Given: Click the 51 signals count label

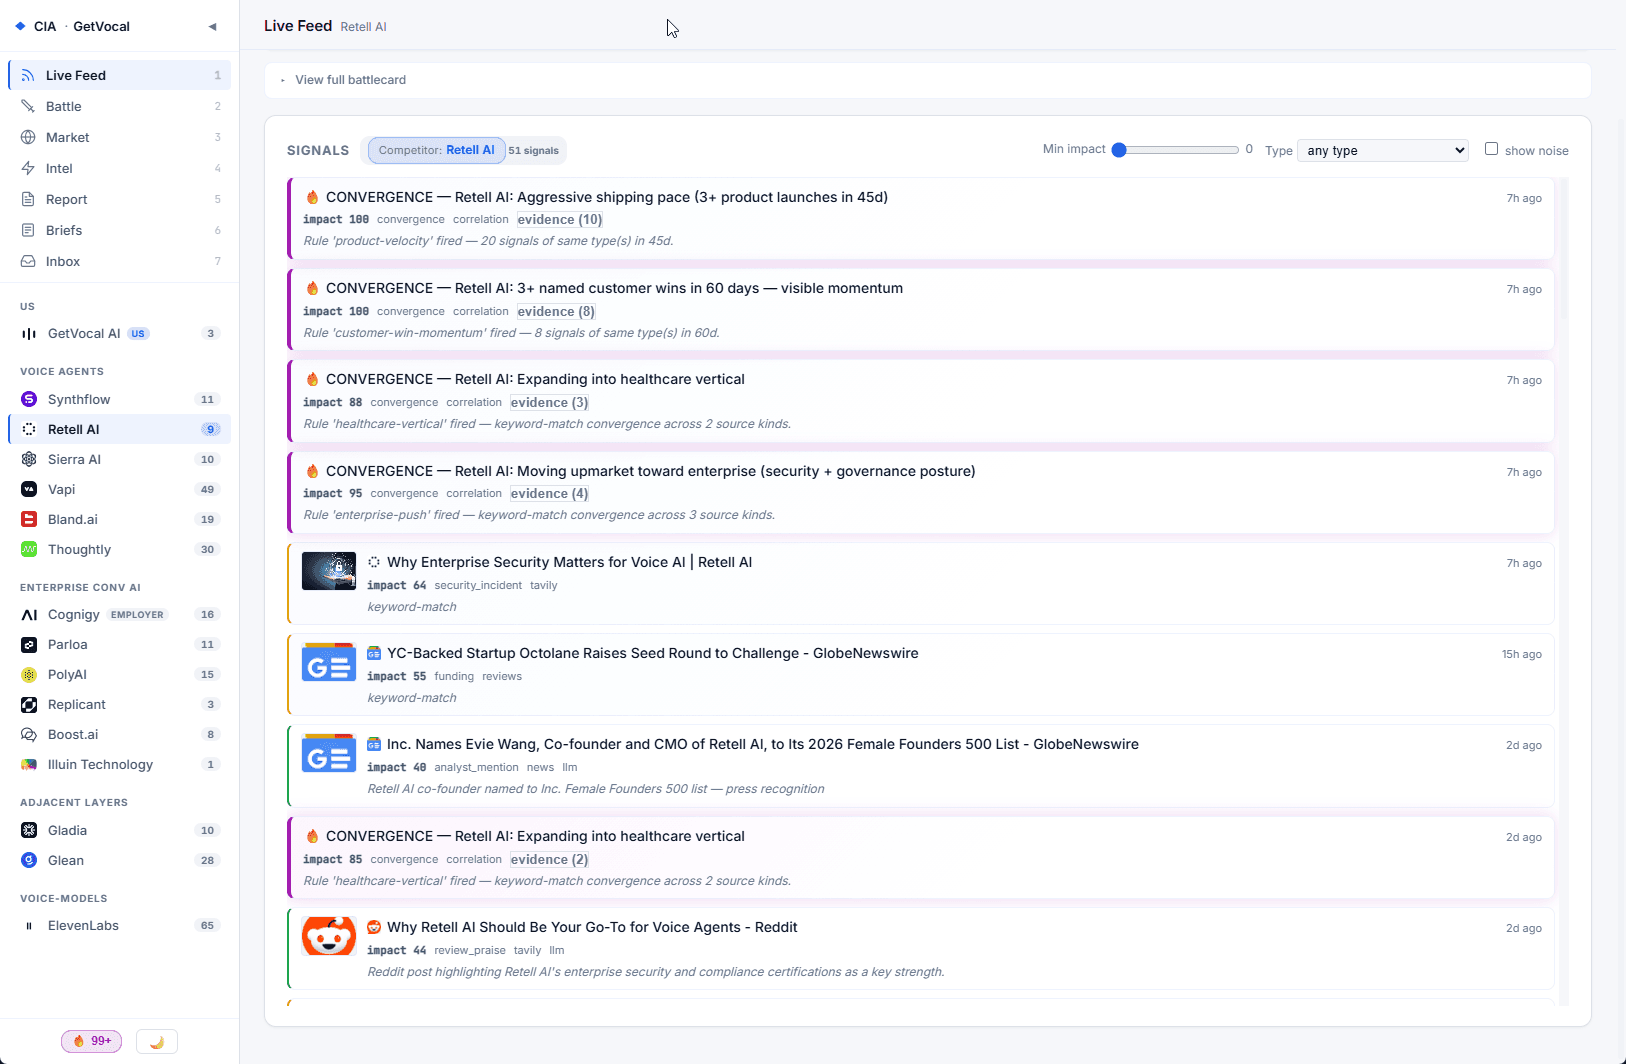Looking at the screenshot, I should click(x=534, y=151).
